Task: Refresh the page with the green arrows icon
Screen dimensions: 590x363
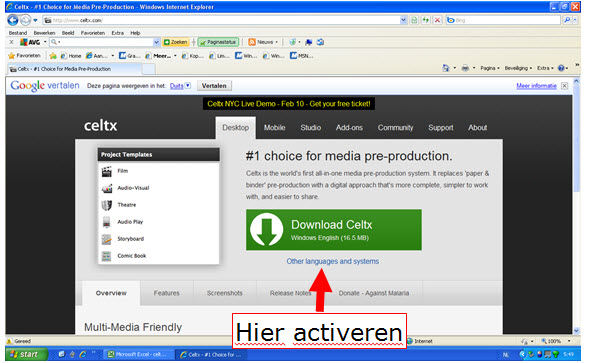Action: pyautogui.click(x=426, y=20)
